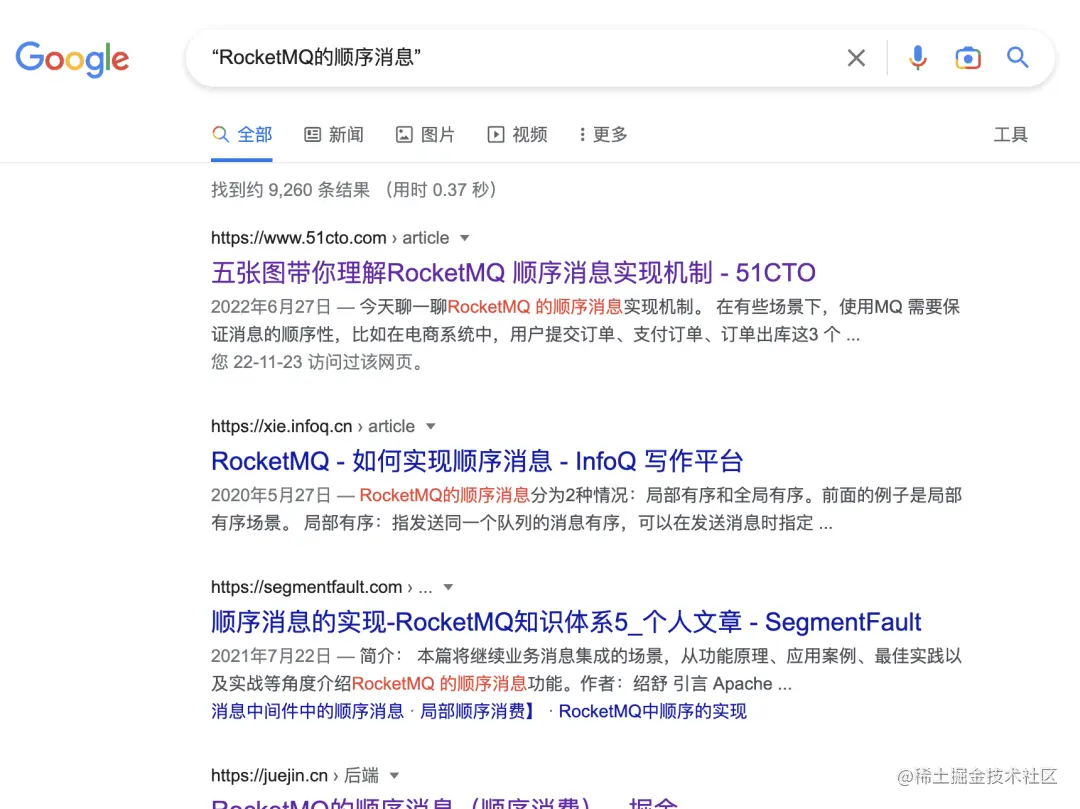The image size is (1080, 809).
Task: Click the 2021年7月22日 snippet date
Action: coord(271,655)
